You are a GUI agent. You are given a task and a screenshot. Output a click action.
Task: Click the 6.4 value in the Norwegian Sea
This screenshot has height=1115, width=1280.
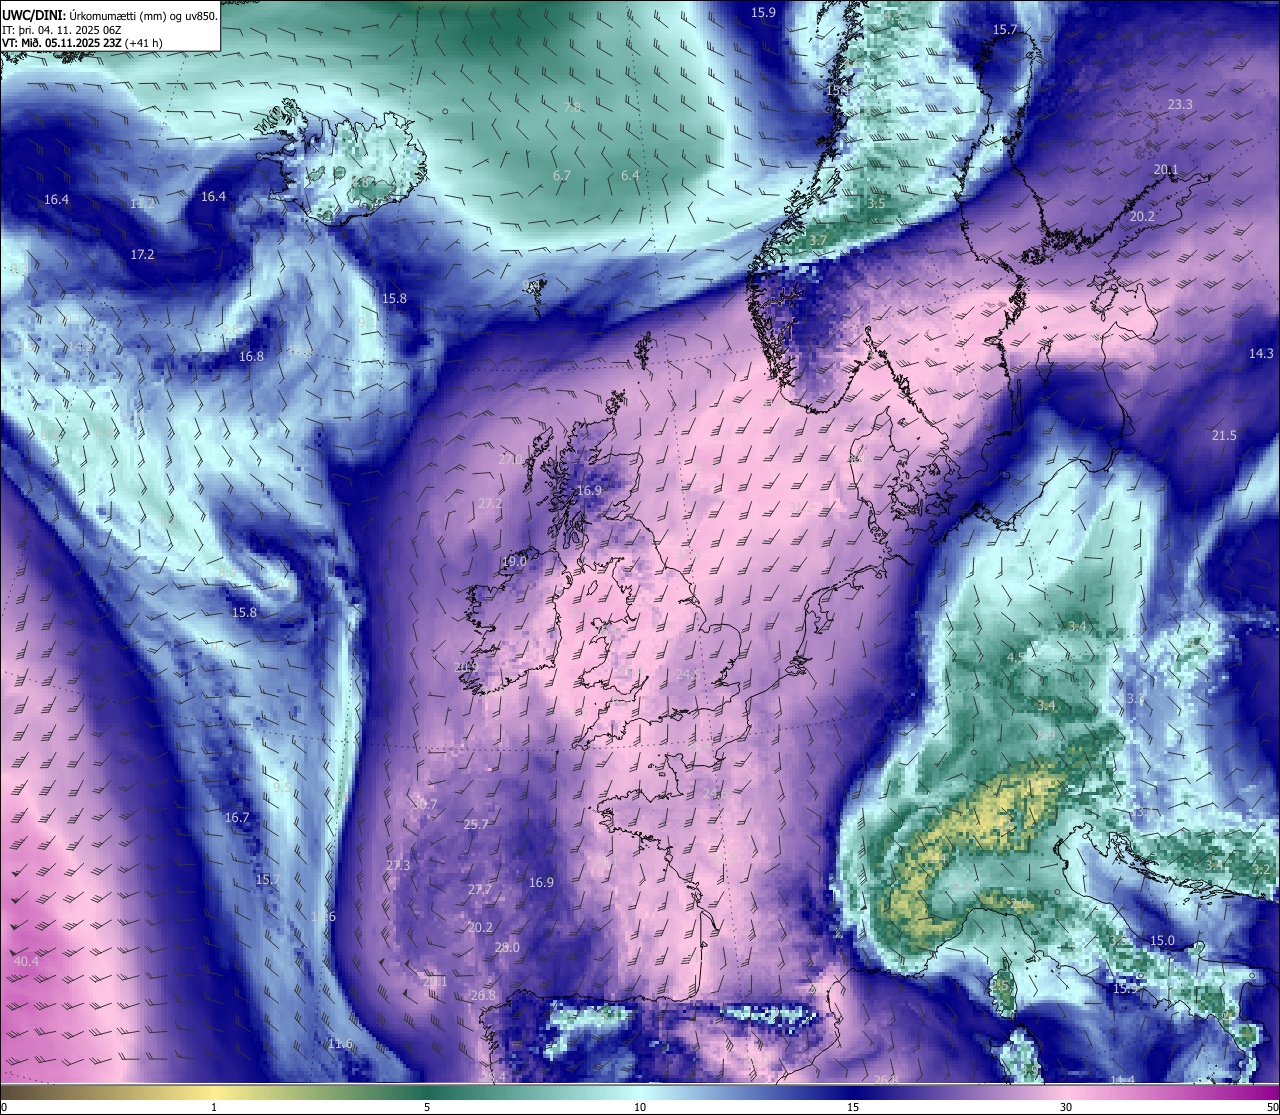(x=630, y=175)
